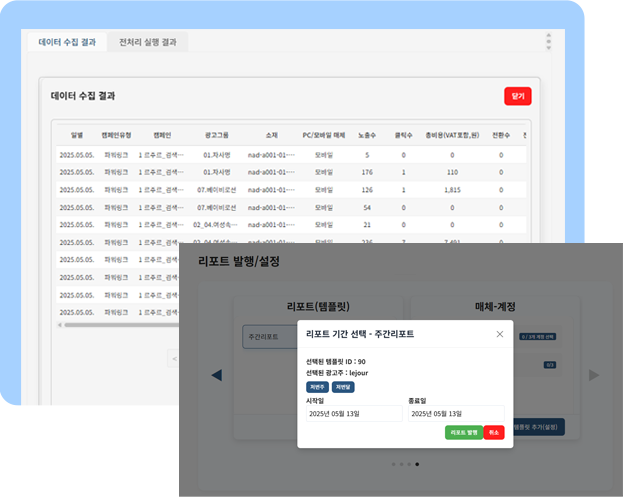Click the vertical scroll arrows at top right
630x500 pixels.
click(548, 41)
